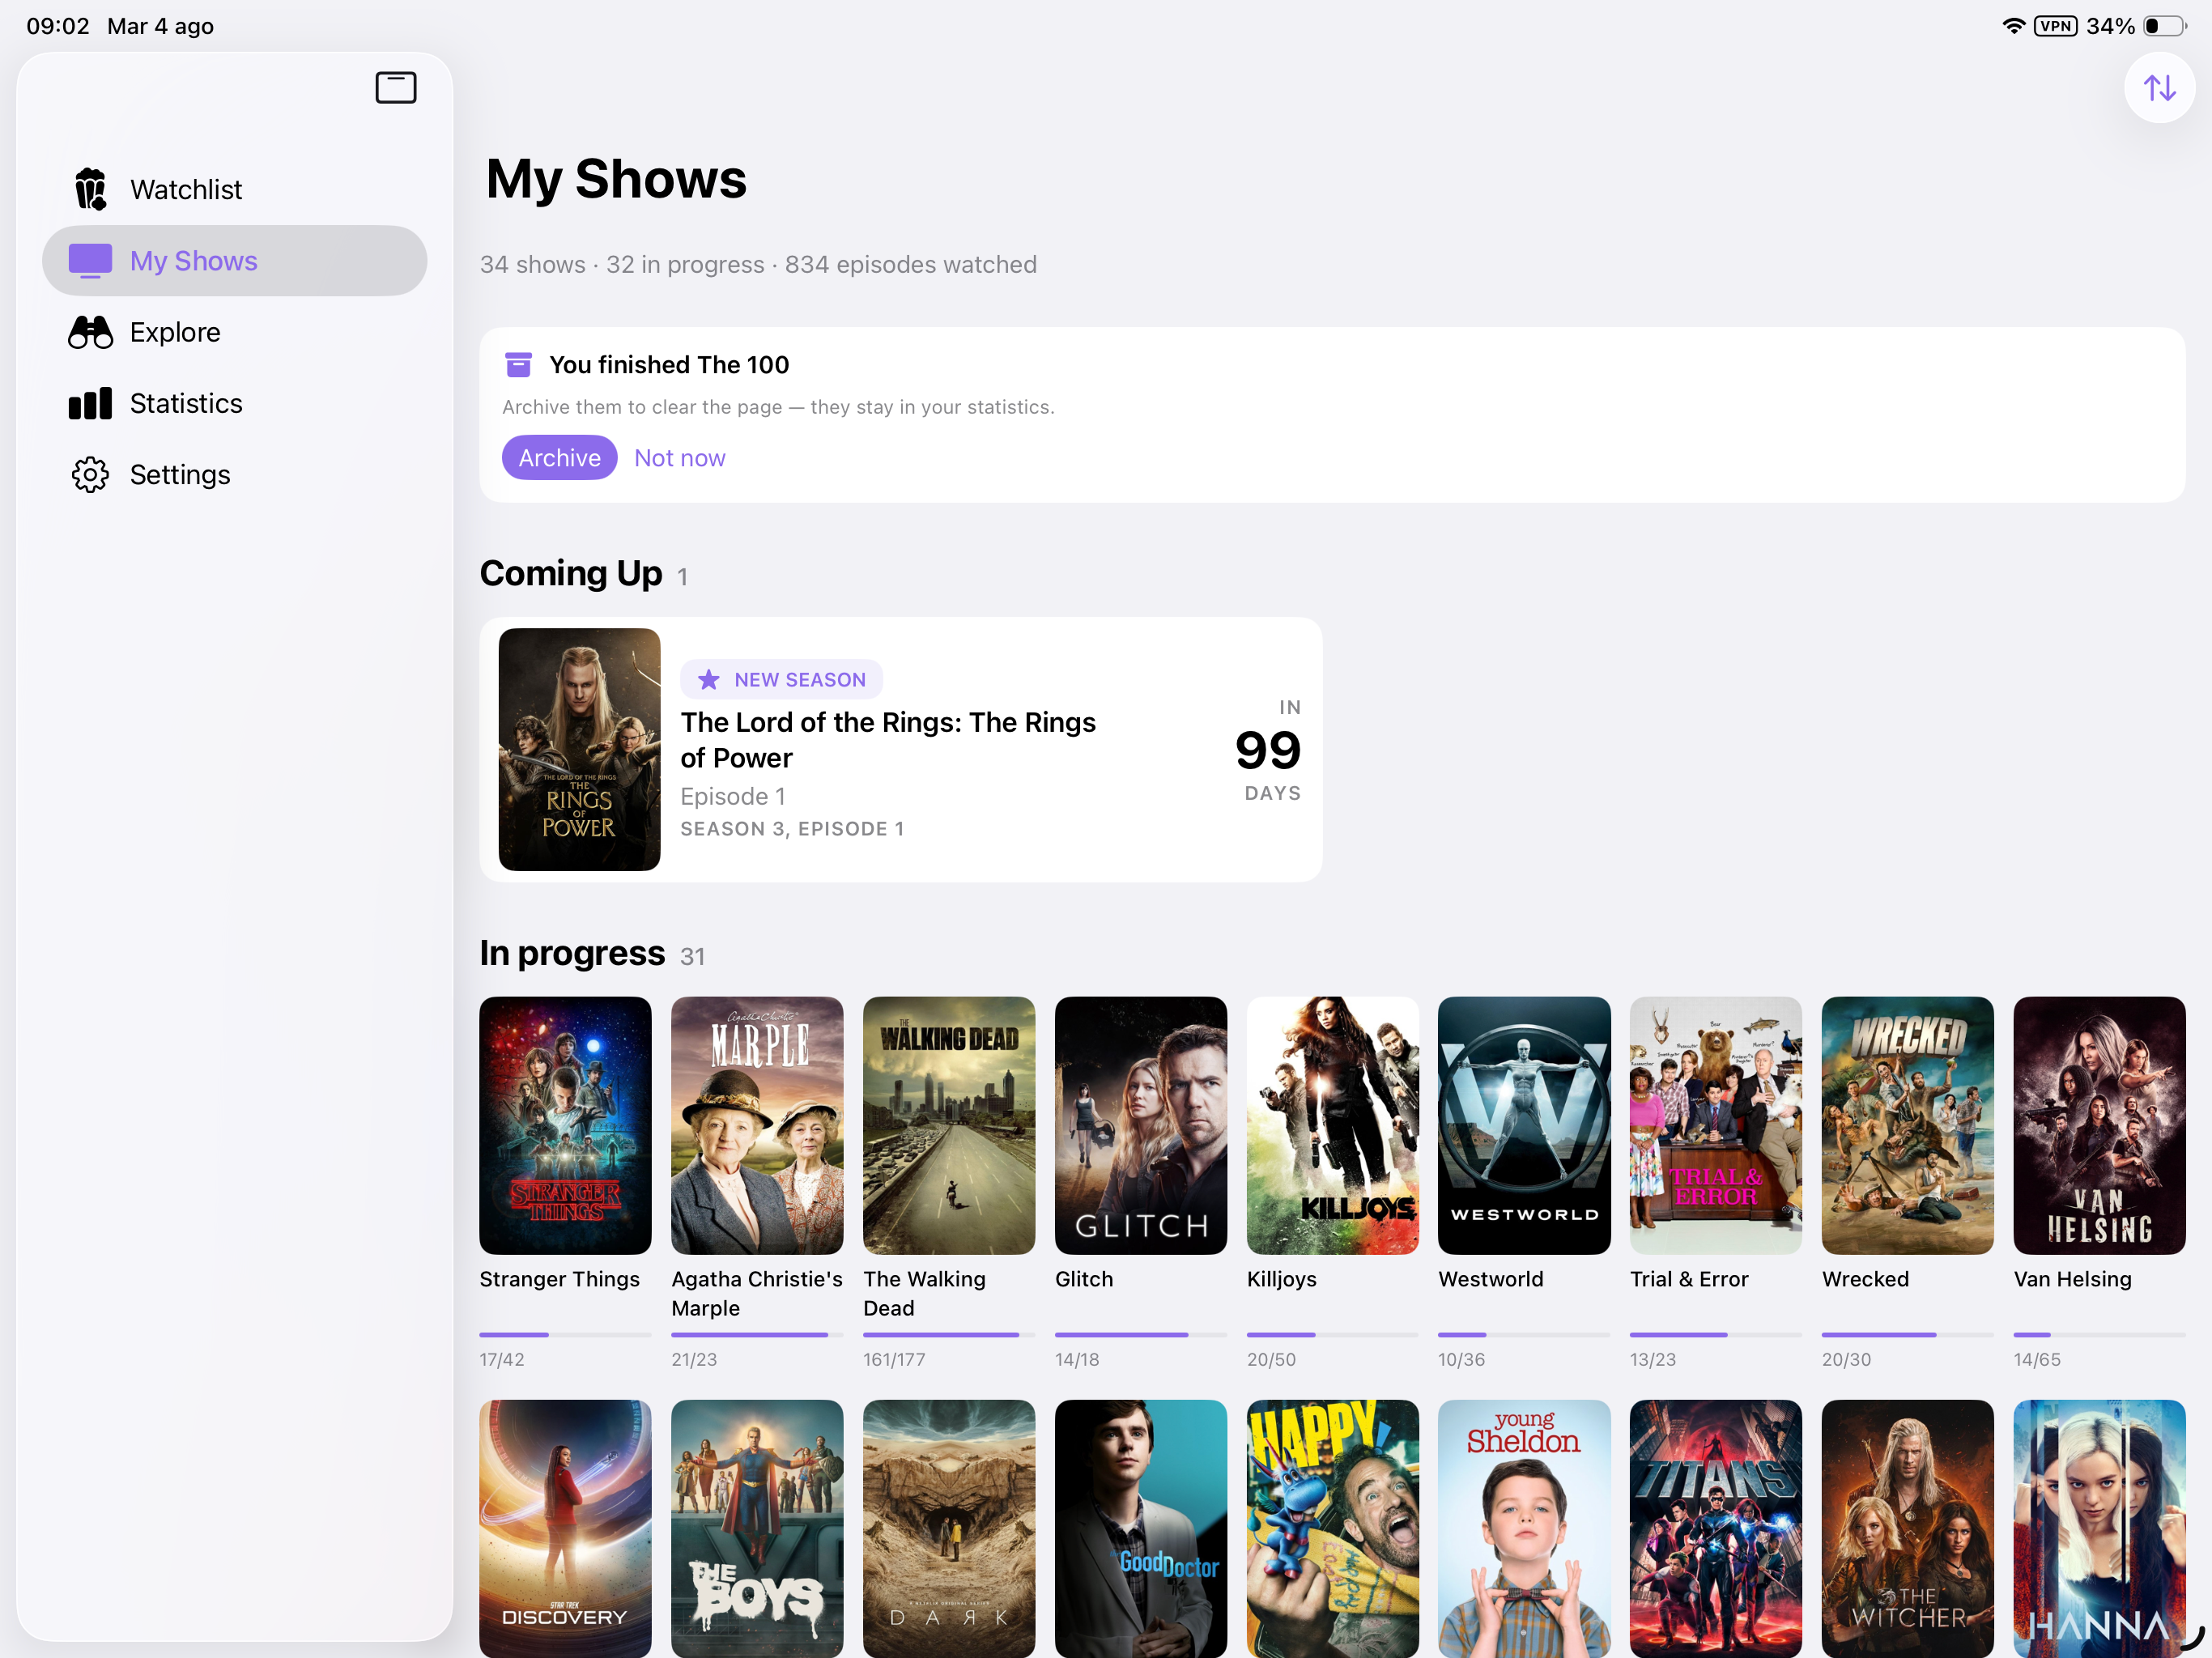
Task: Select My Shows in sidebar
Action: tap(234, 261)
